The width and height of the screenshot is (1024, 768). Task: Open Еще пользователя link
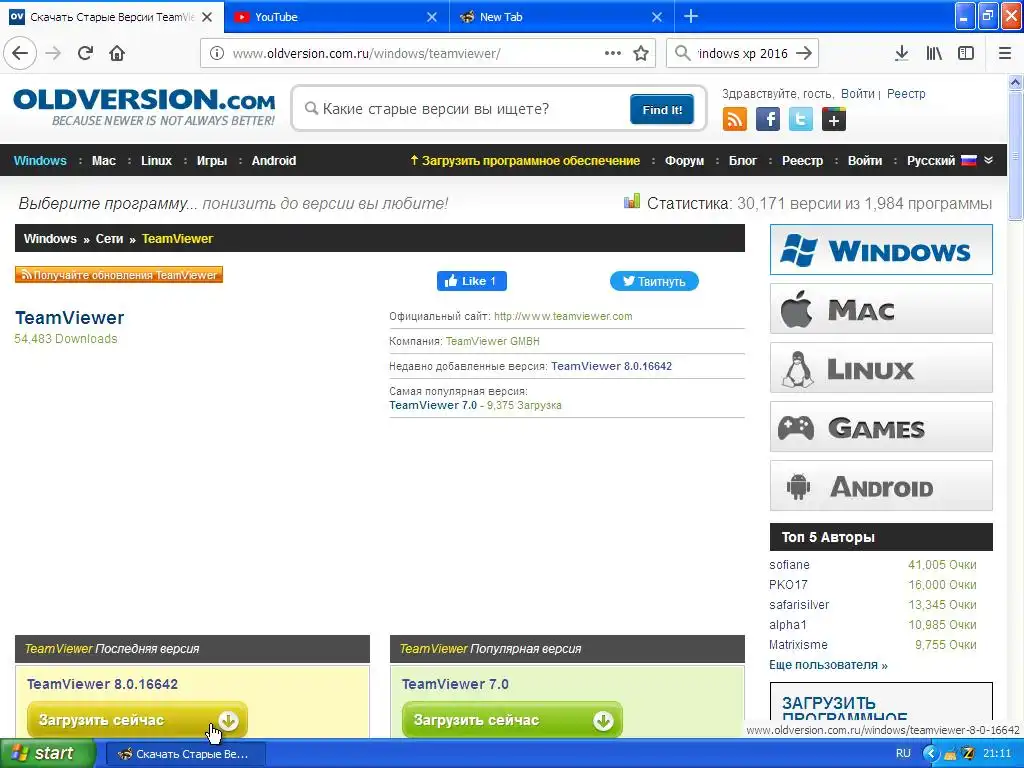[828, 665]
